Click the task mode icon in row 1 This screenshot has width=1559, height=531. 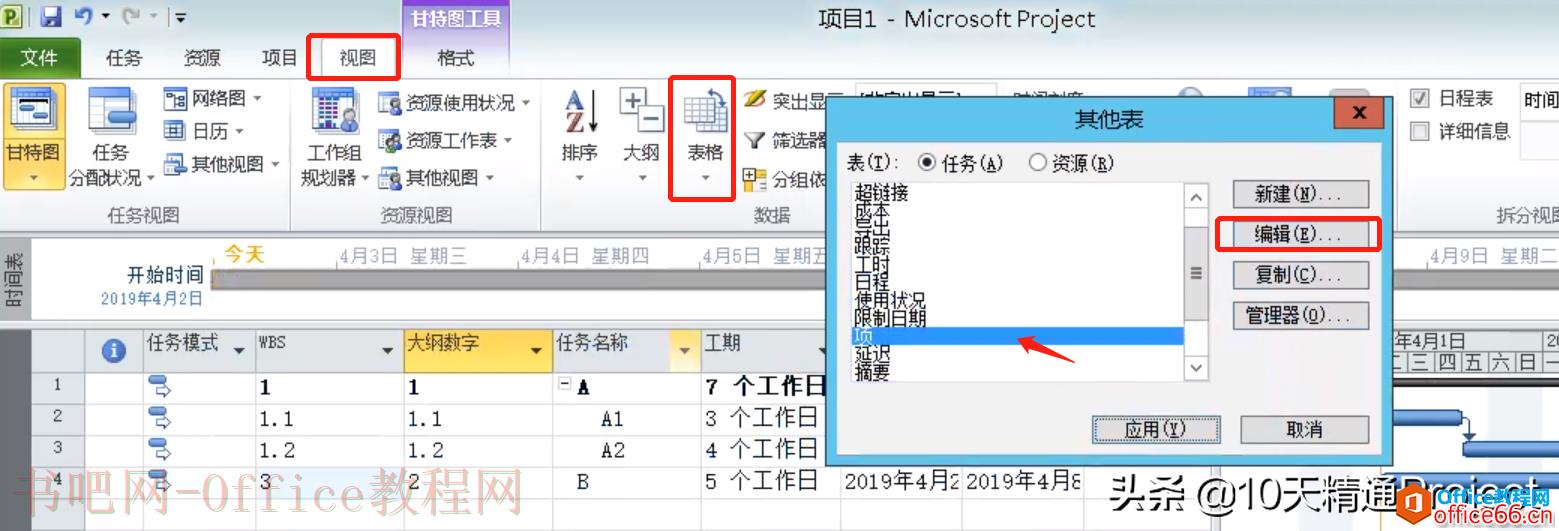point(160,386)
